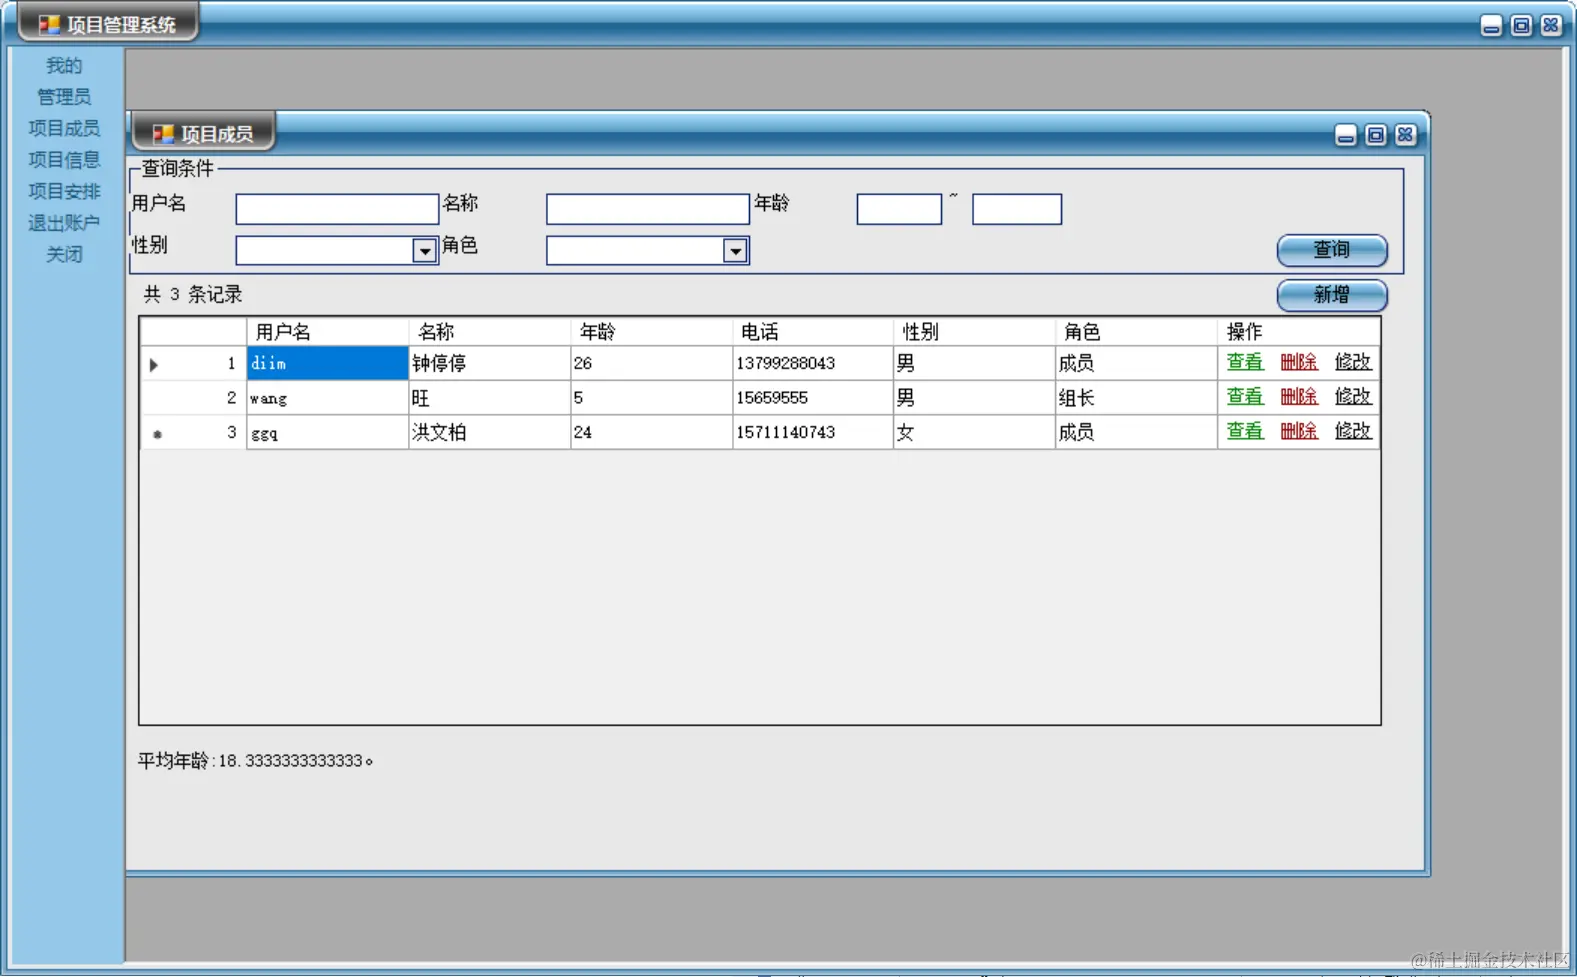Select 退出账户 in the sidebar
The width and height of the screenshot is (1577, 977).
pyautogui.click(x=64, y=223)
